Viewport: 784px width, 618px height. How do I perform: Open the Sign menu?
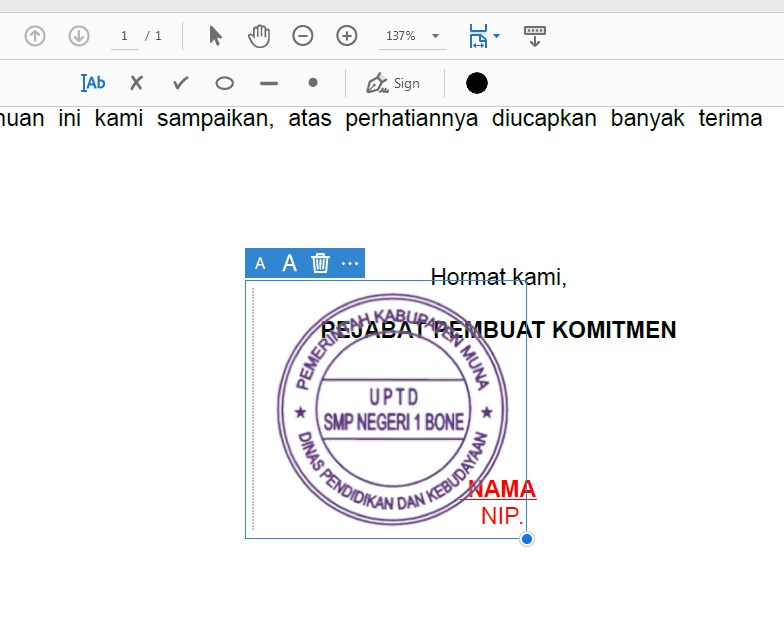(x=392, y=83)
